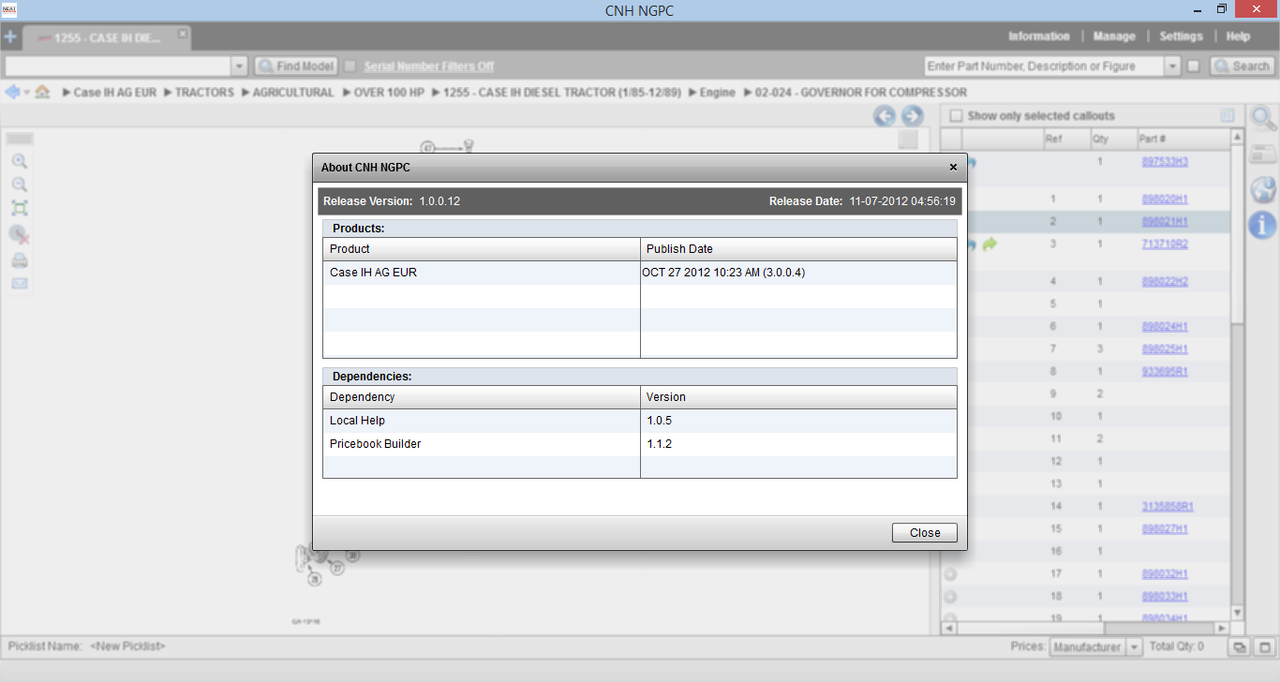This screenshot has width=1280, height=682.
Task: Click the circle icon in Ref 18 row
Action: 950,596
